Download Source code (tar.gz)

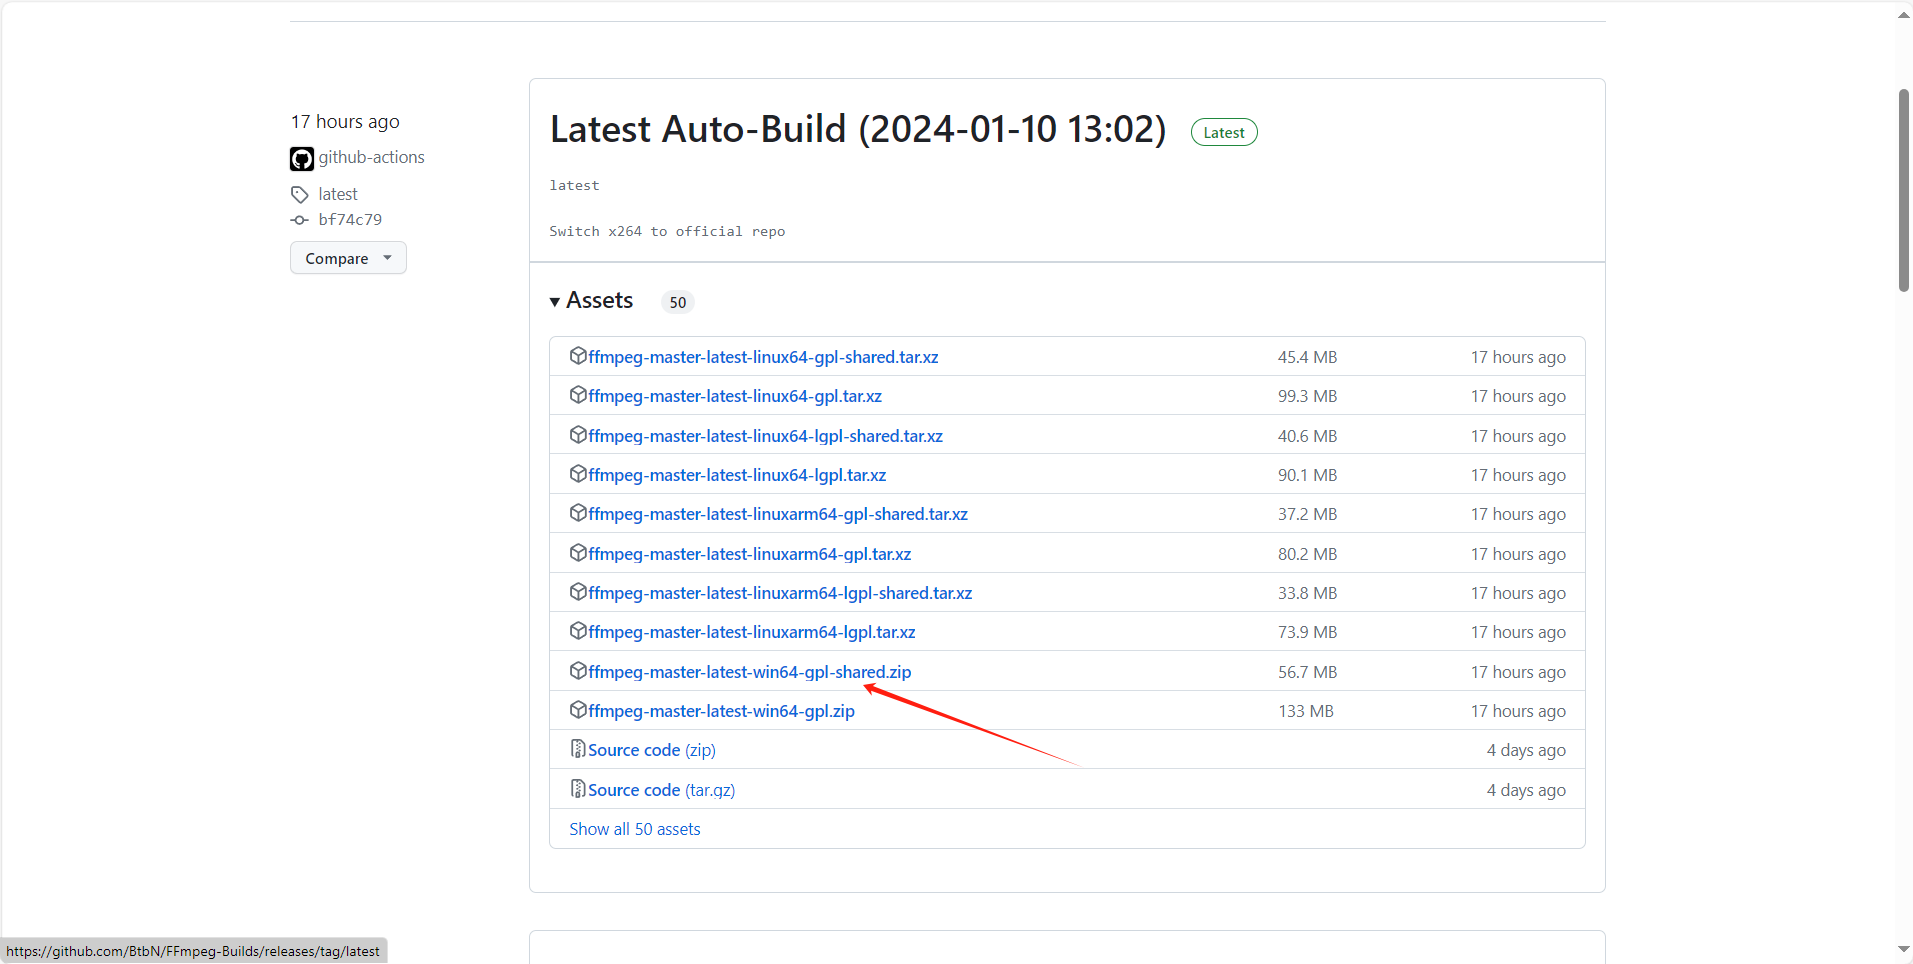661,790
